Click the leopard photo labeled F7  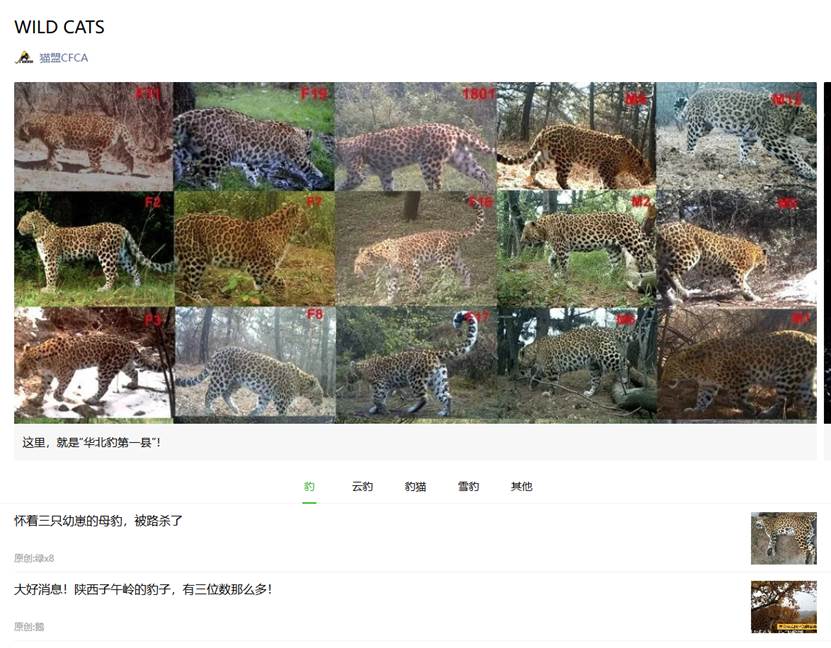(255, 248)
